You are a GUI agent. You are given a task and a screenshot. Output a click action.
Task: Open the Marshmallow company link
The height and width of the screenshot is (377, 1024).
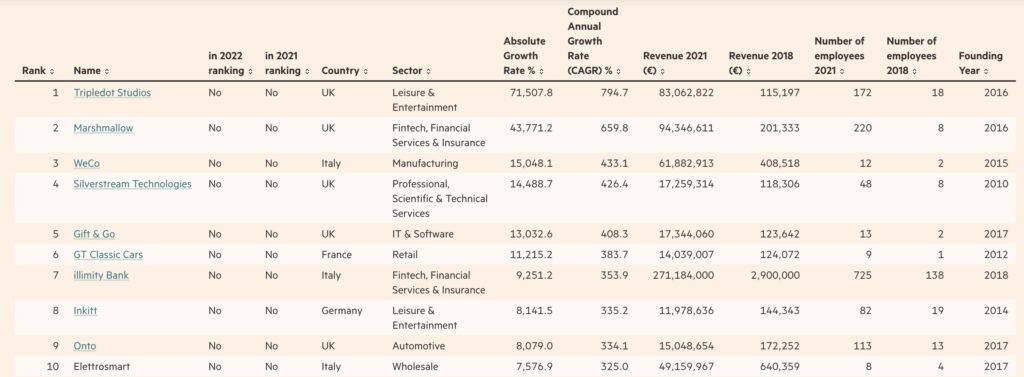pyautogui.click(x=103, y=128)
